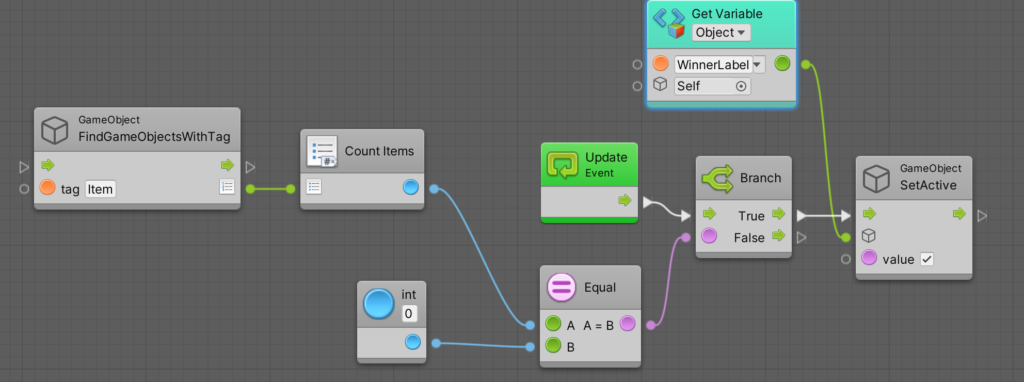Click the Branch node icon
1024x382 pixels.
tap(716, 179)
